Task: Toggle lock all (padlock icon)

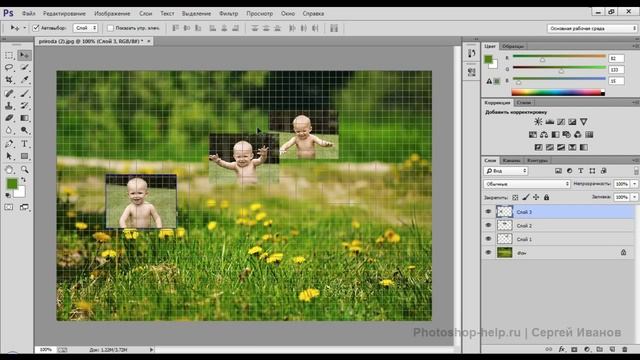Action: (547, 197)
